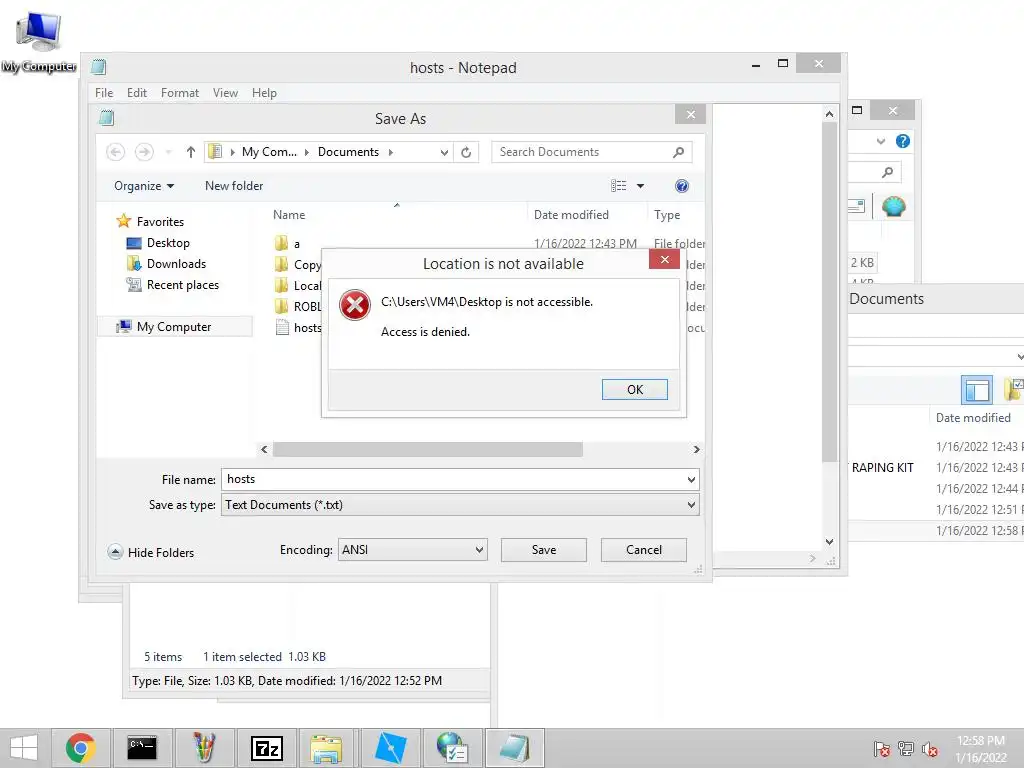Click the search magnifier icon in Save As
This screenshot has height=768, width=1024.
pyautogui.click(x=679, y=152)
